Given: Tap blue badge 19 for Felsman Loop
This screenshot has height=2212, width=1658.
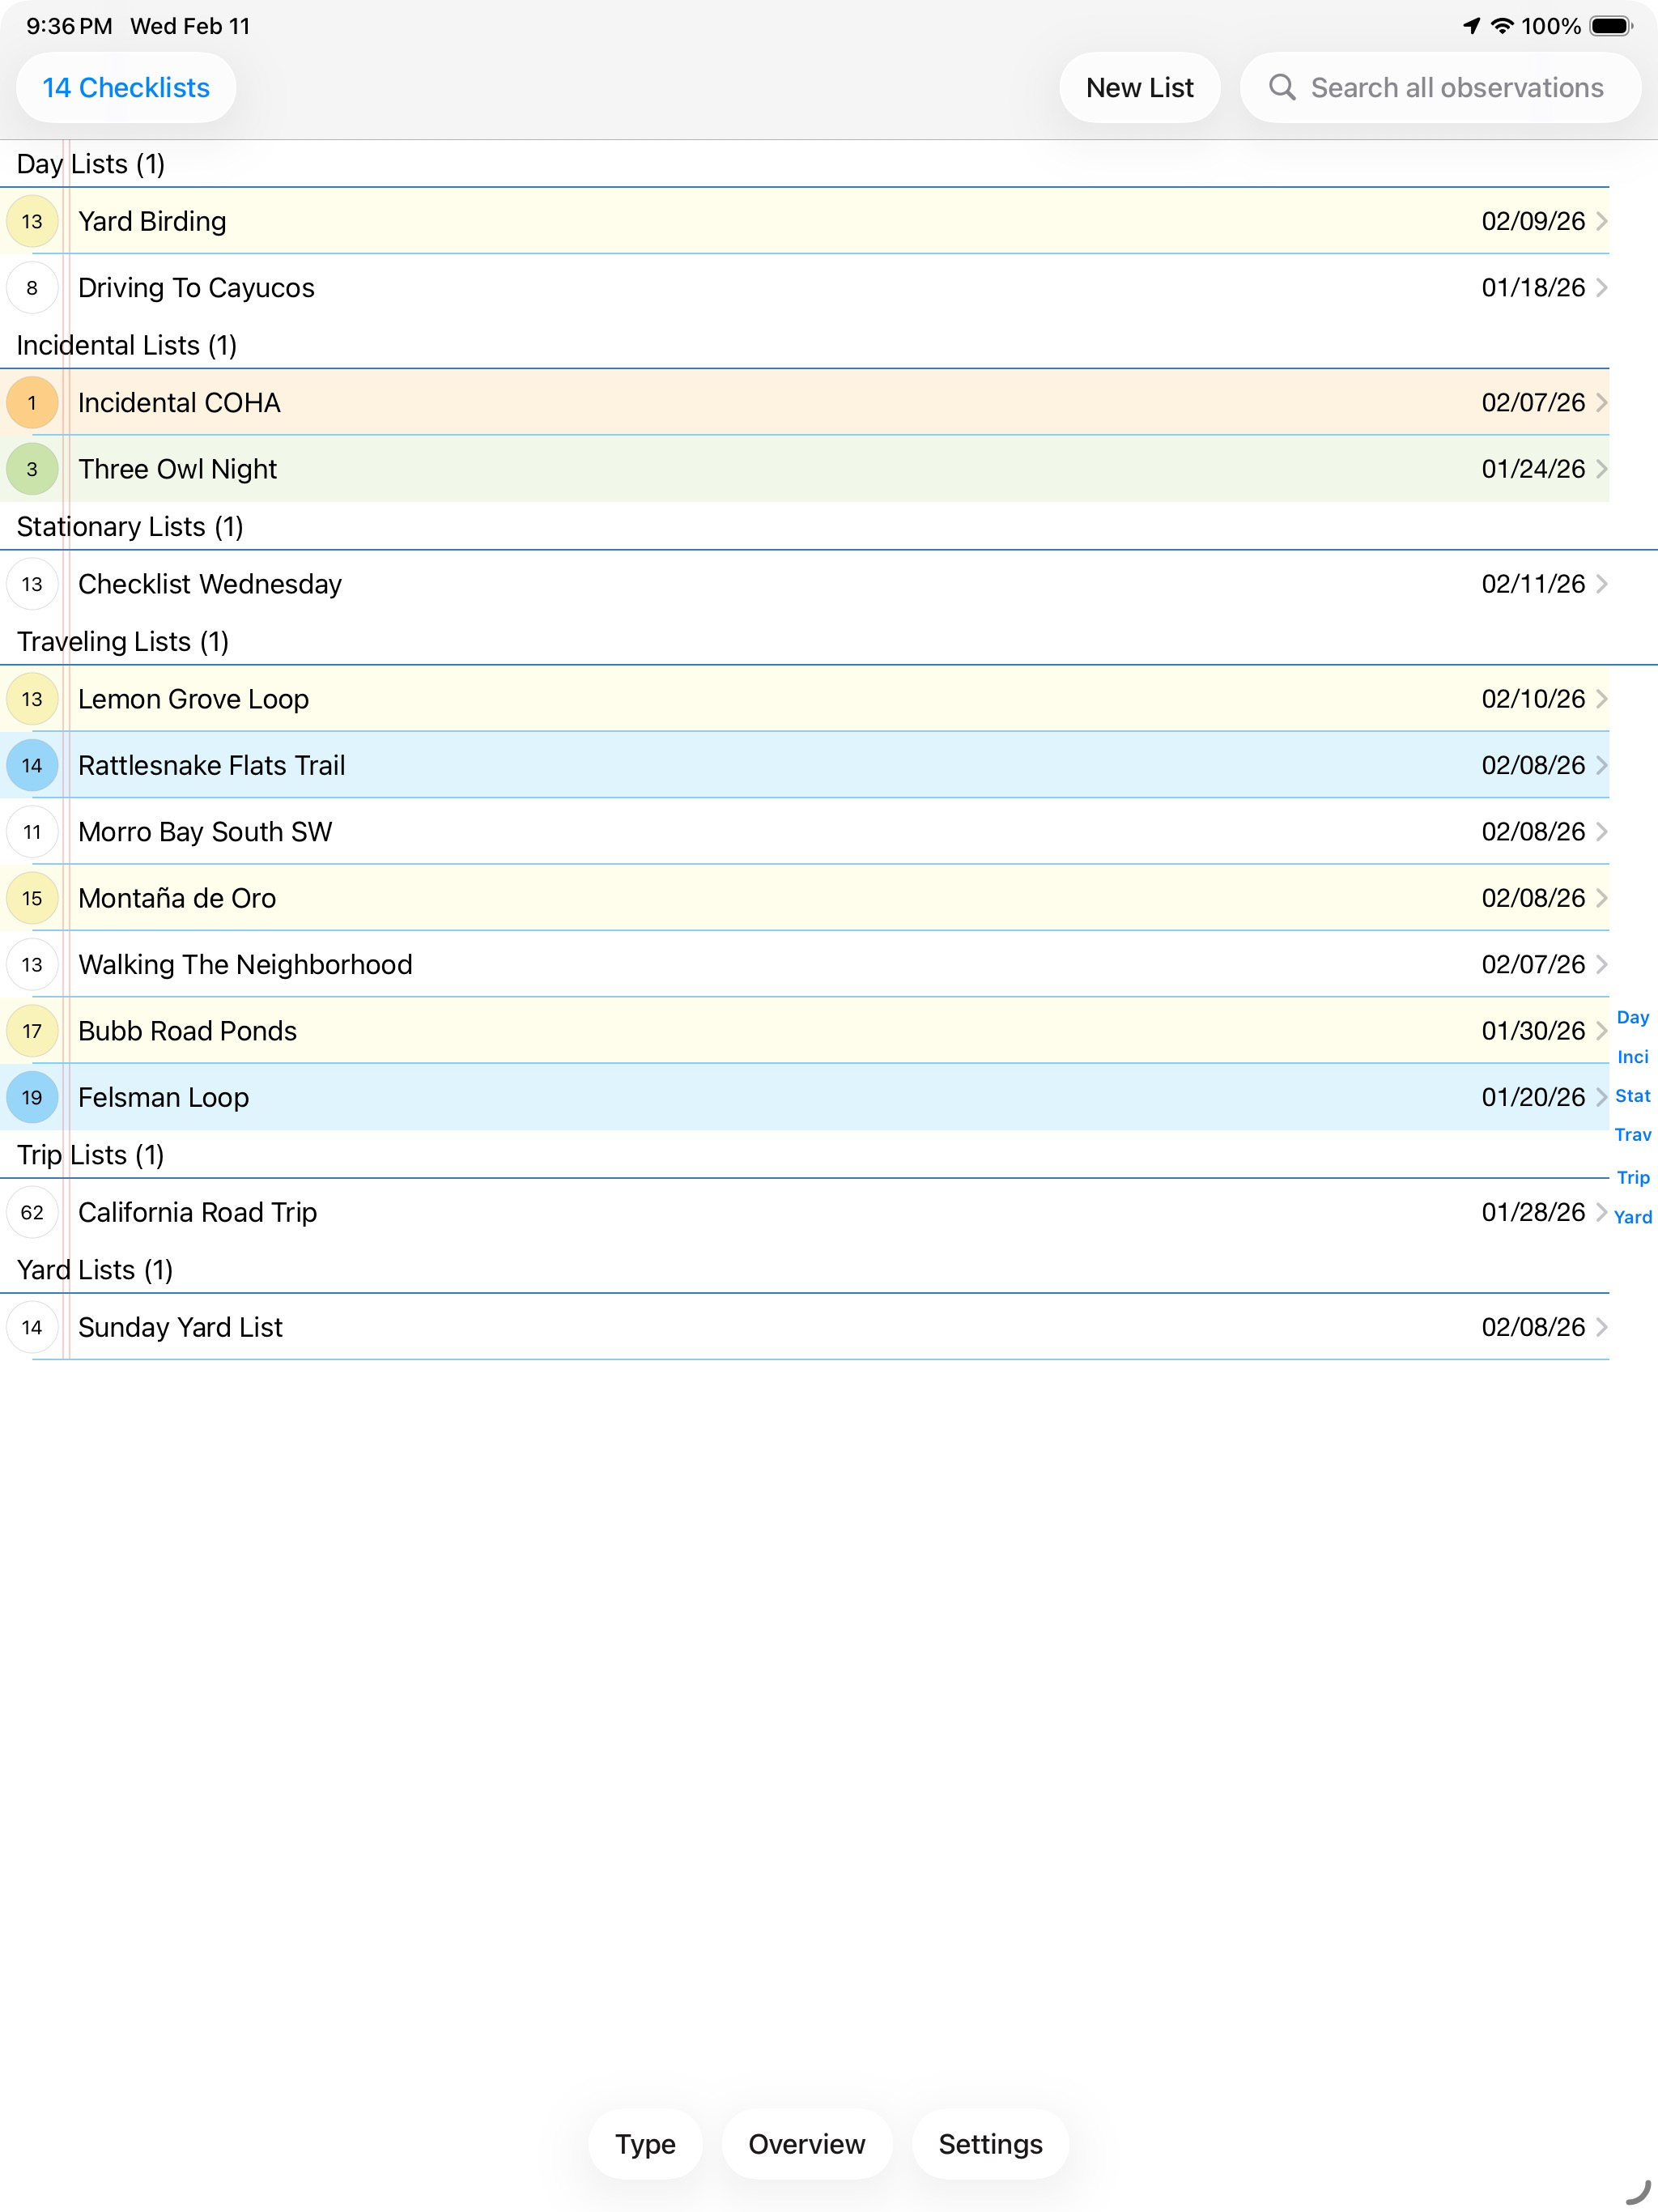Looking at the screenshot, I should point(32,1097).
